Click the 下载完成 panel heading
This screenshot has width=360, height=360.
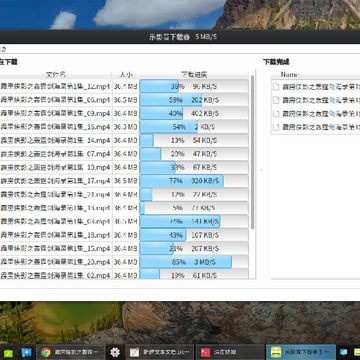(x=276, y=62)
